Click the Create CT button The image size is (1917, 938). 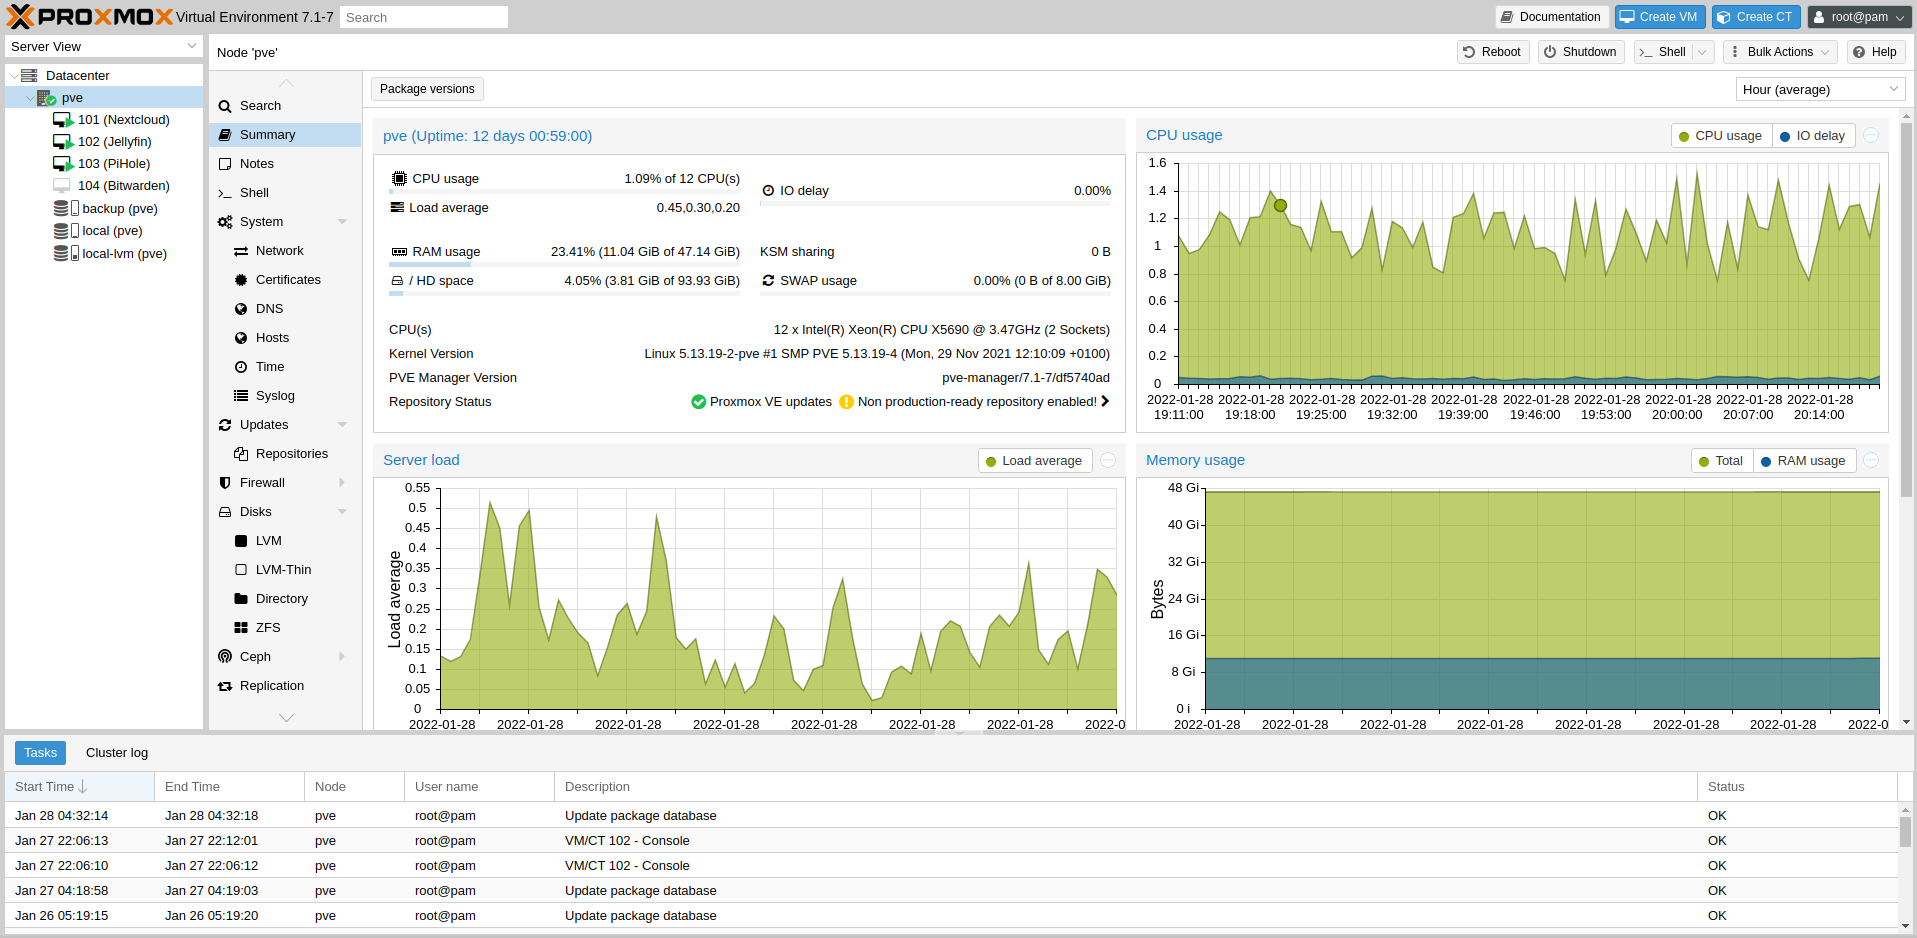click(x=1755, y=17)
